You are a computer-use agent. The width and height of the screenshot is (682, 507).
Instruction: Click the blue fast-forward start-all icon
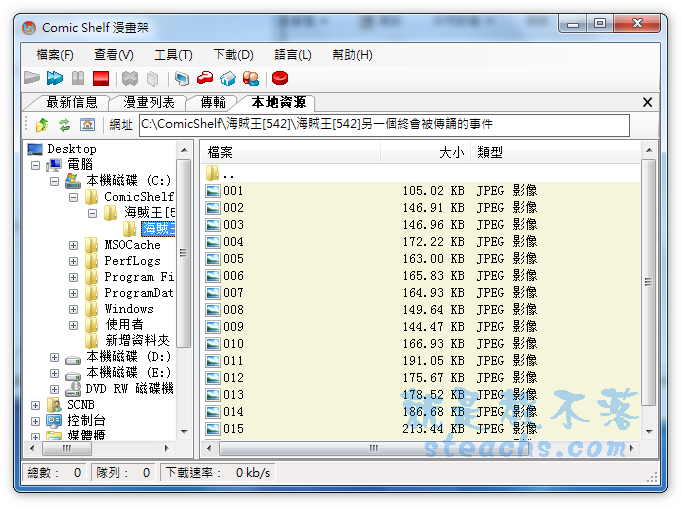coord(55,78)
